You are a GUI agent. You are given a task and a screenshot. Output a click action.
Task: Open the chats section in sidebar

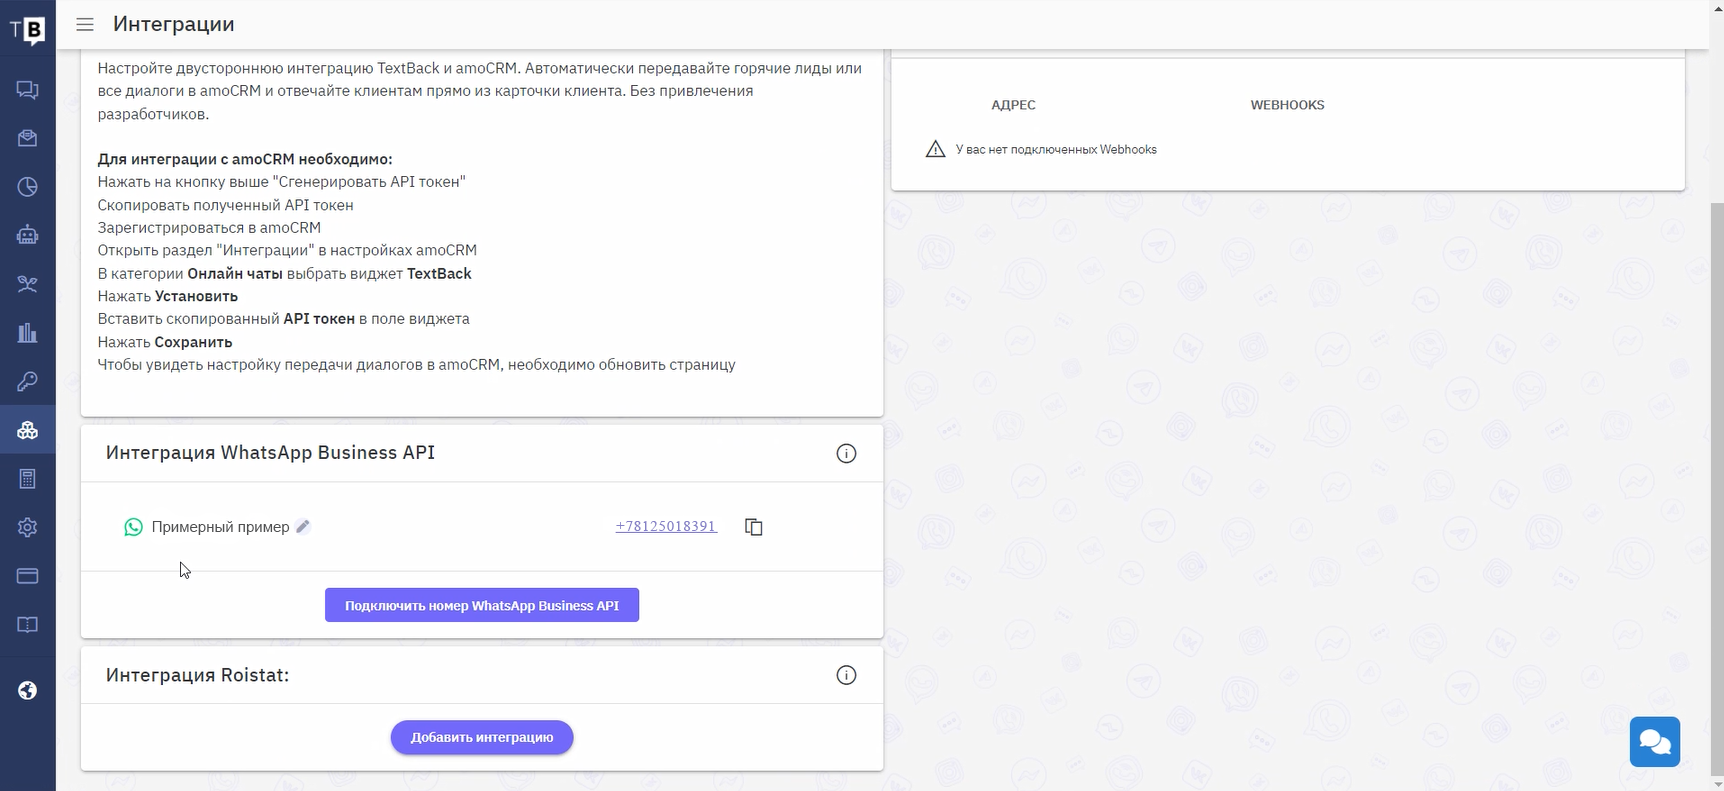[27, 90]
